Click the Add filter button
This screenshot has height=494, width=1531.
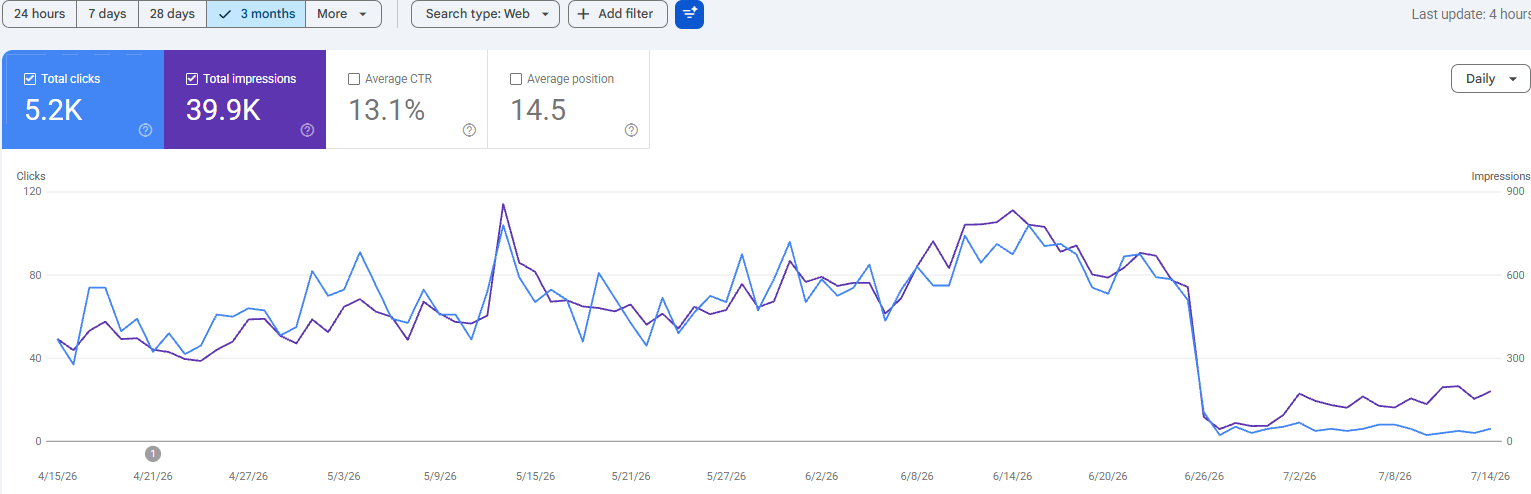(x=618, y=14)
